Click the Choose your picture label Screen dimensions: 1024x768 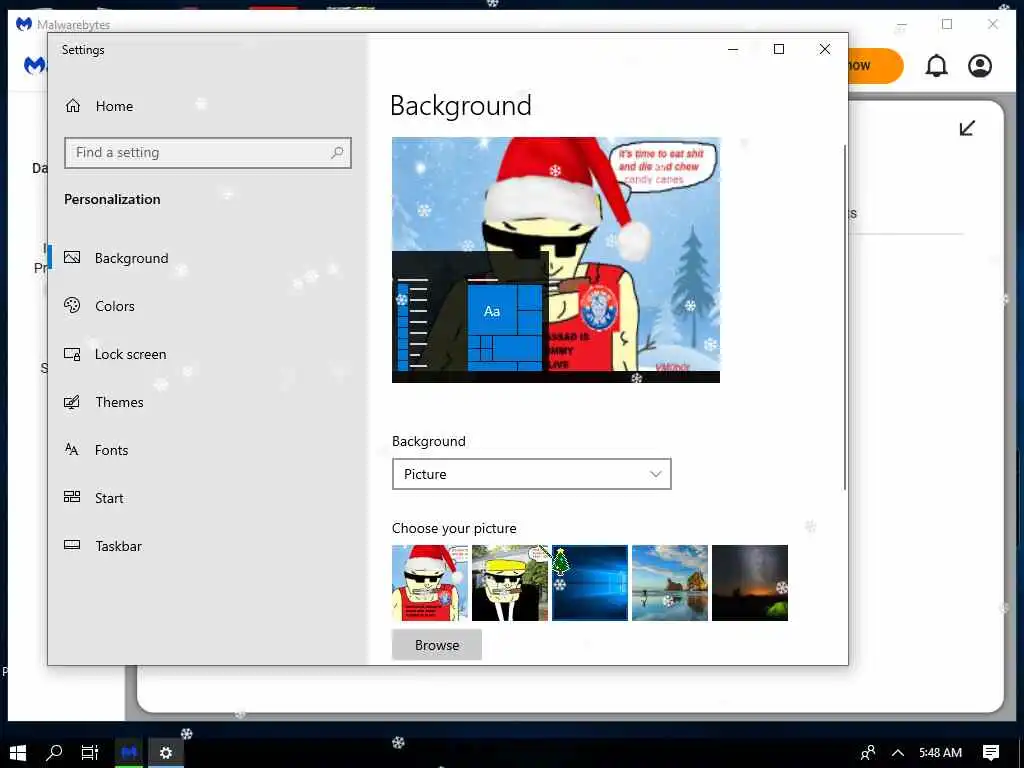click(454, 528)
